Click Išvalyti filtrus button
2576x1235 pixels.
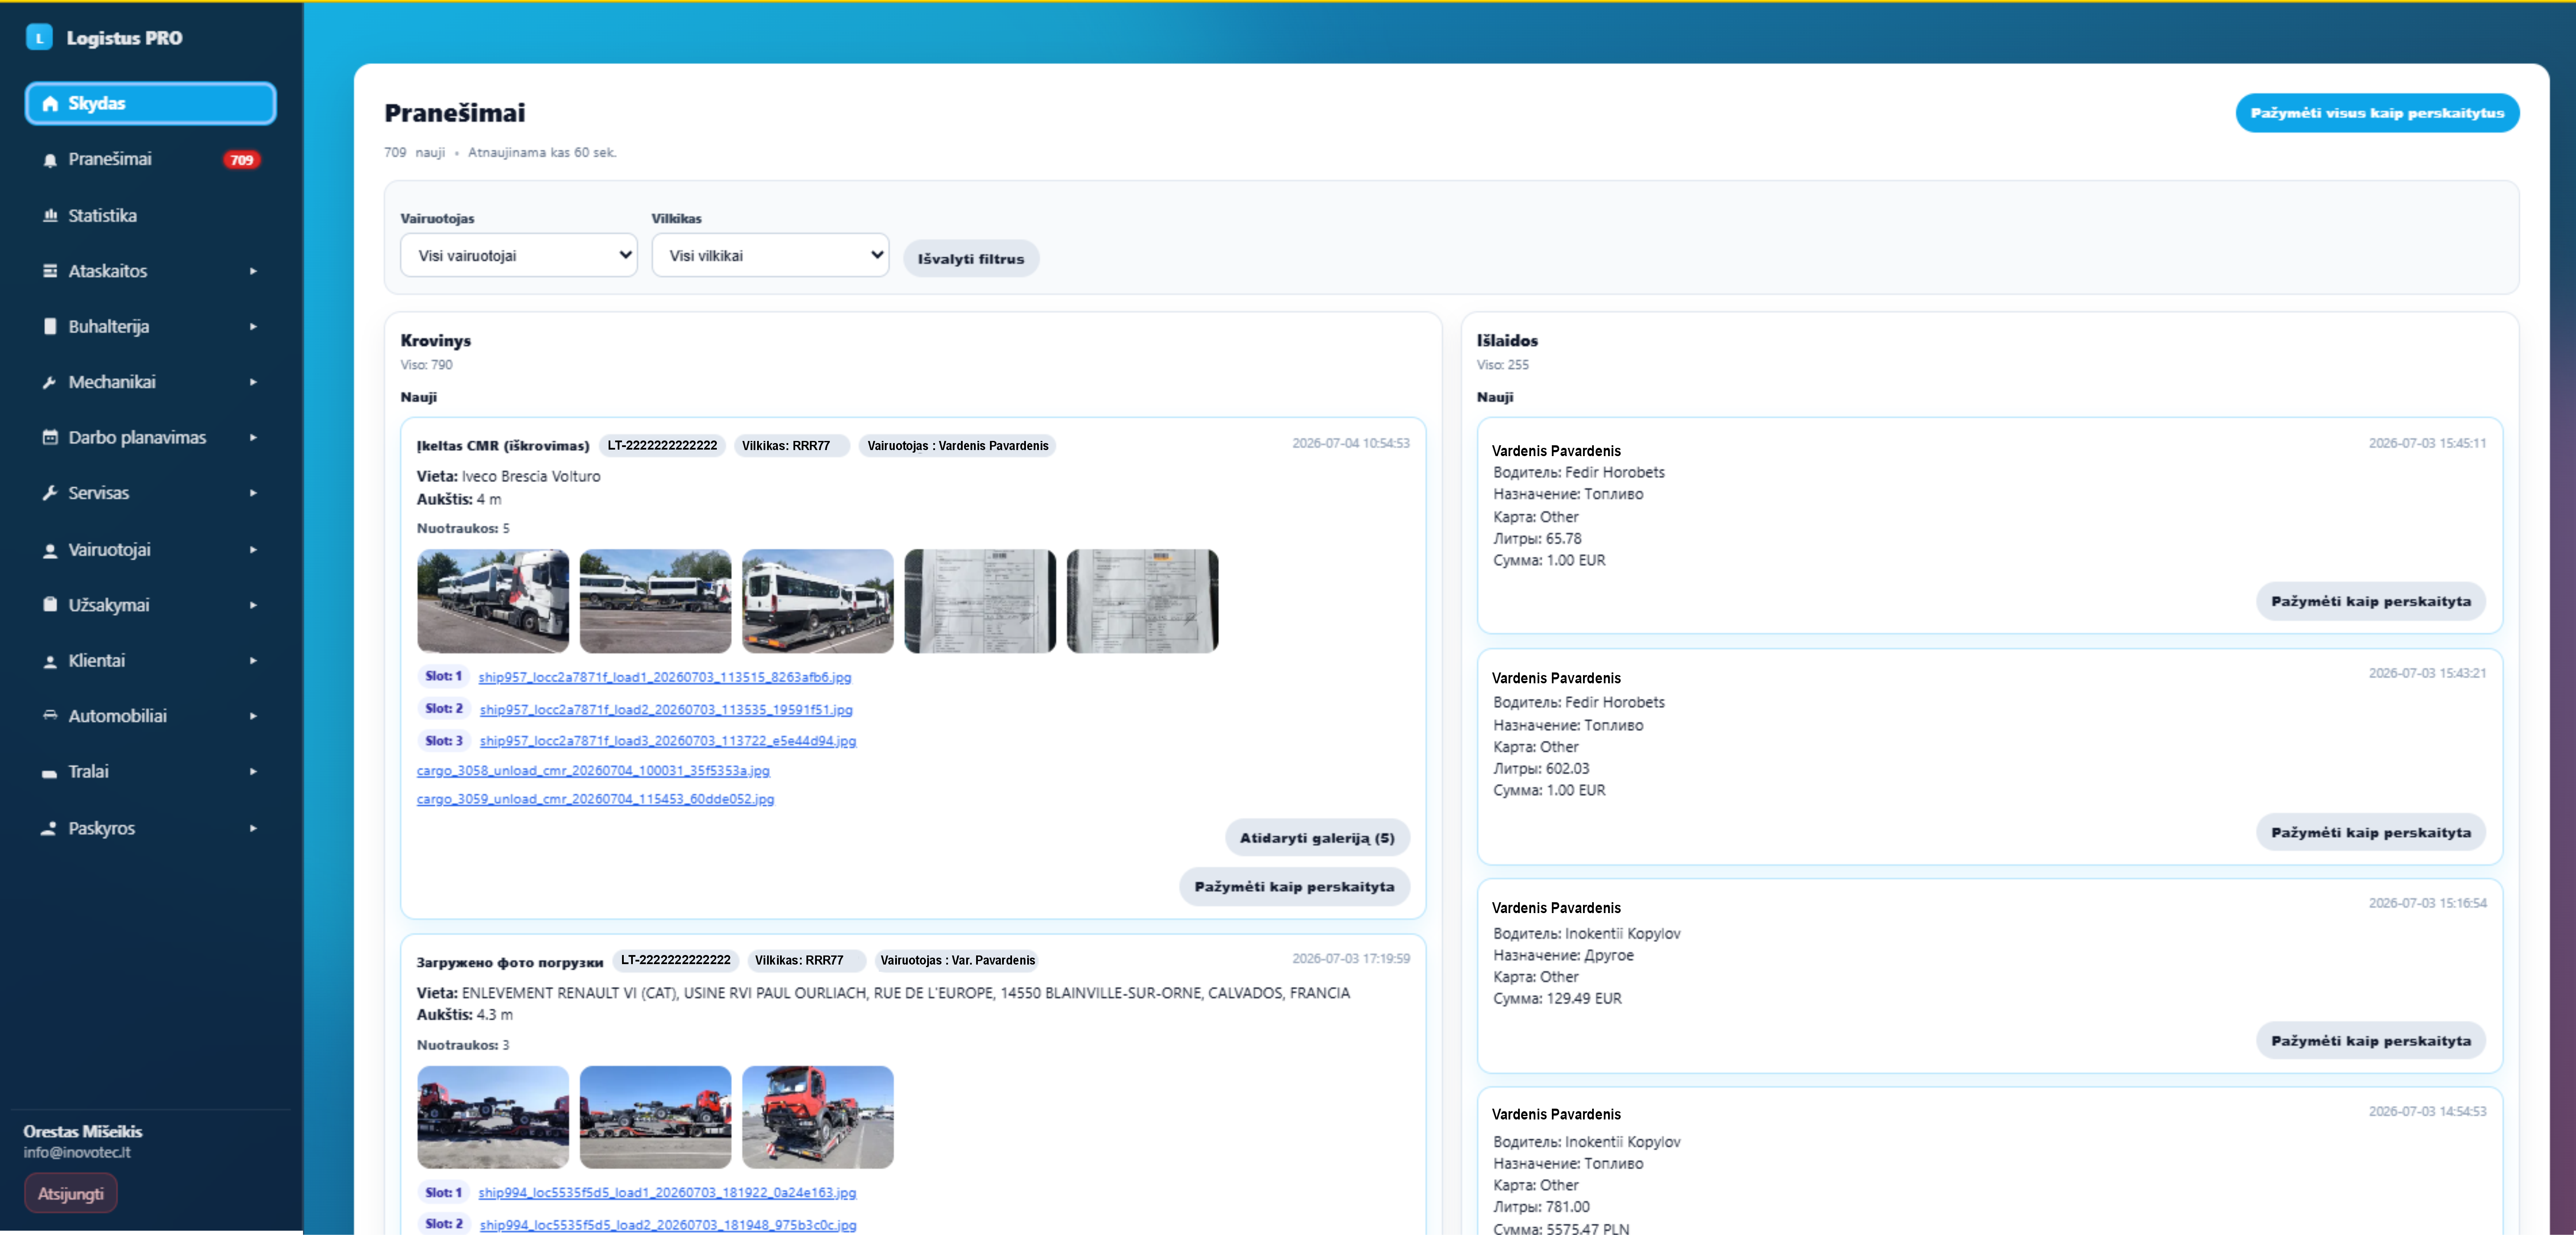971,259
